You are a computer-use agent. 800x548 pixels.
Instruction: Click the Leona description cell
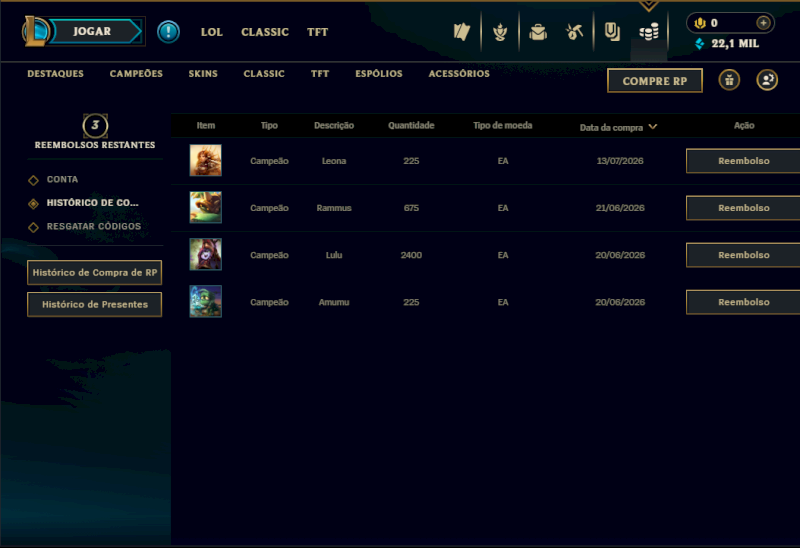point(334,161)
